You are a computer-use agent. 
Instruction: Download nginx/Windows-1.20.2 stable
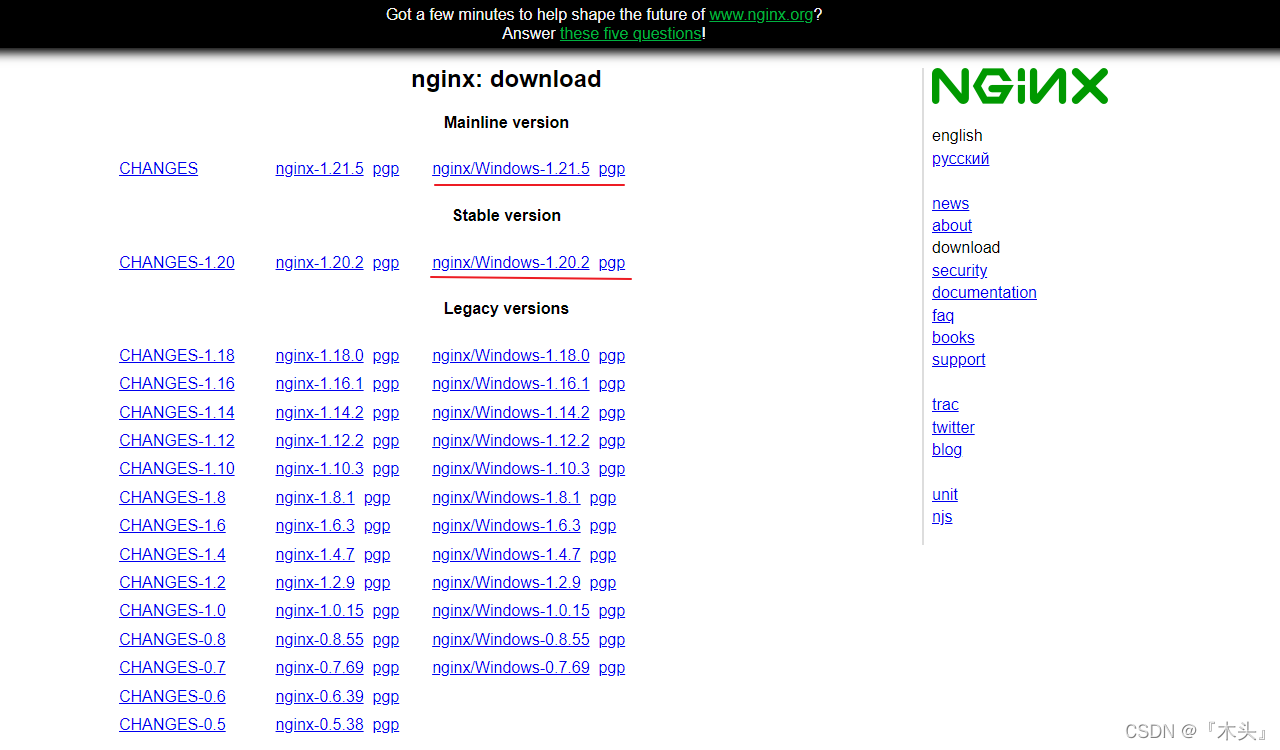(x=511, y=262)
